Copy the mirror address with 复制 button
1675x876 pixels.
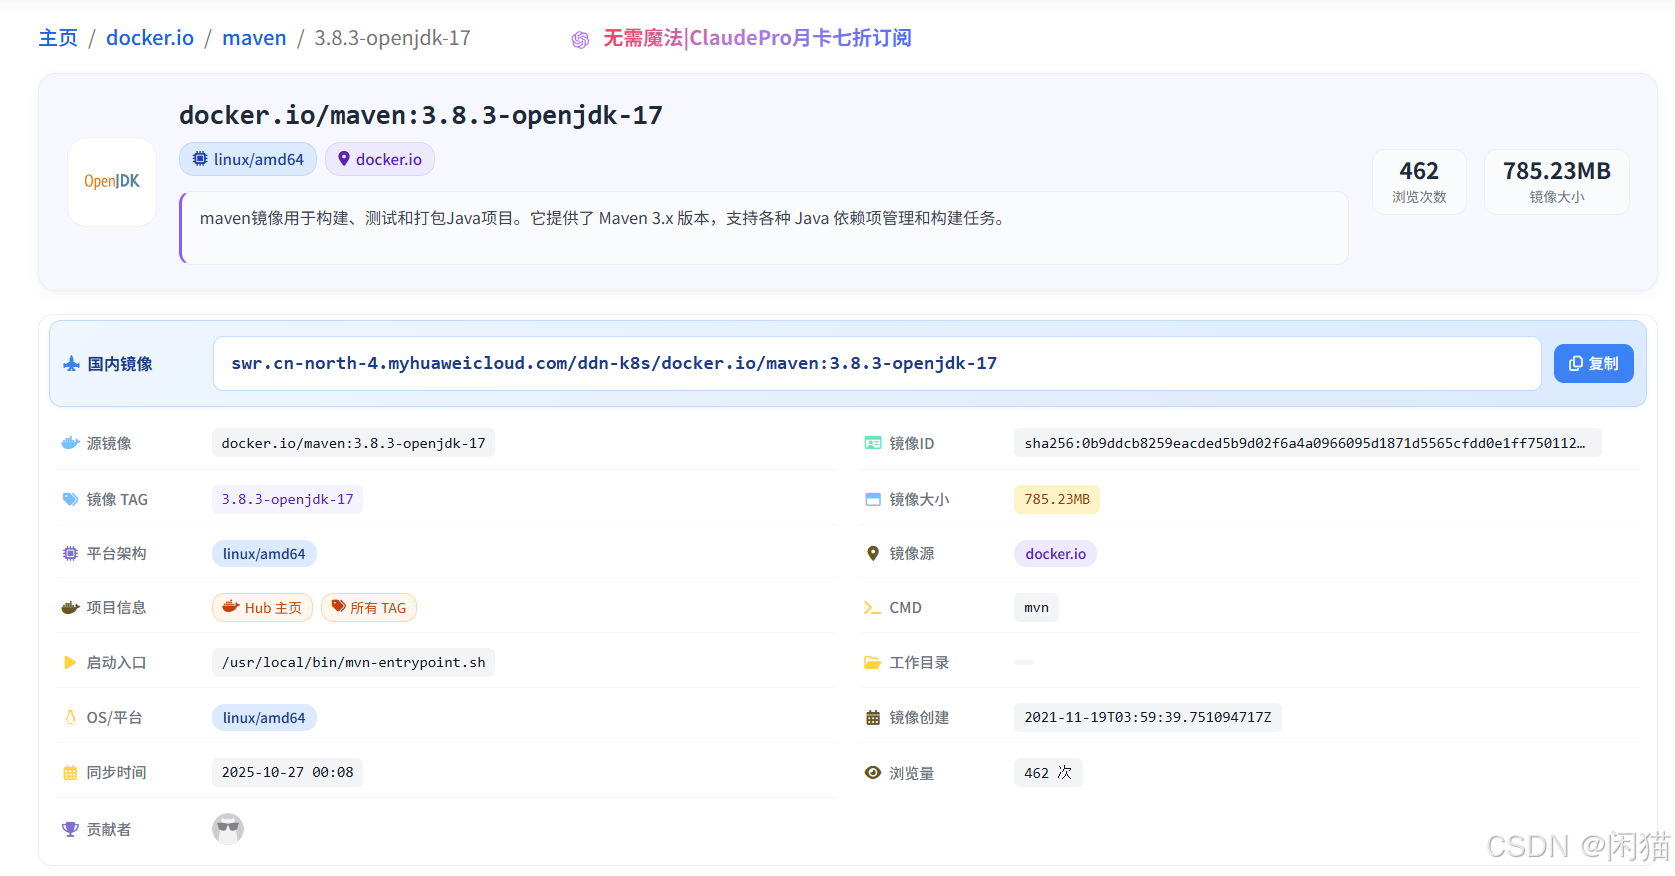(x=1594, y=364)
